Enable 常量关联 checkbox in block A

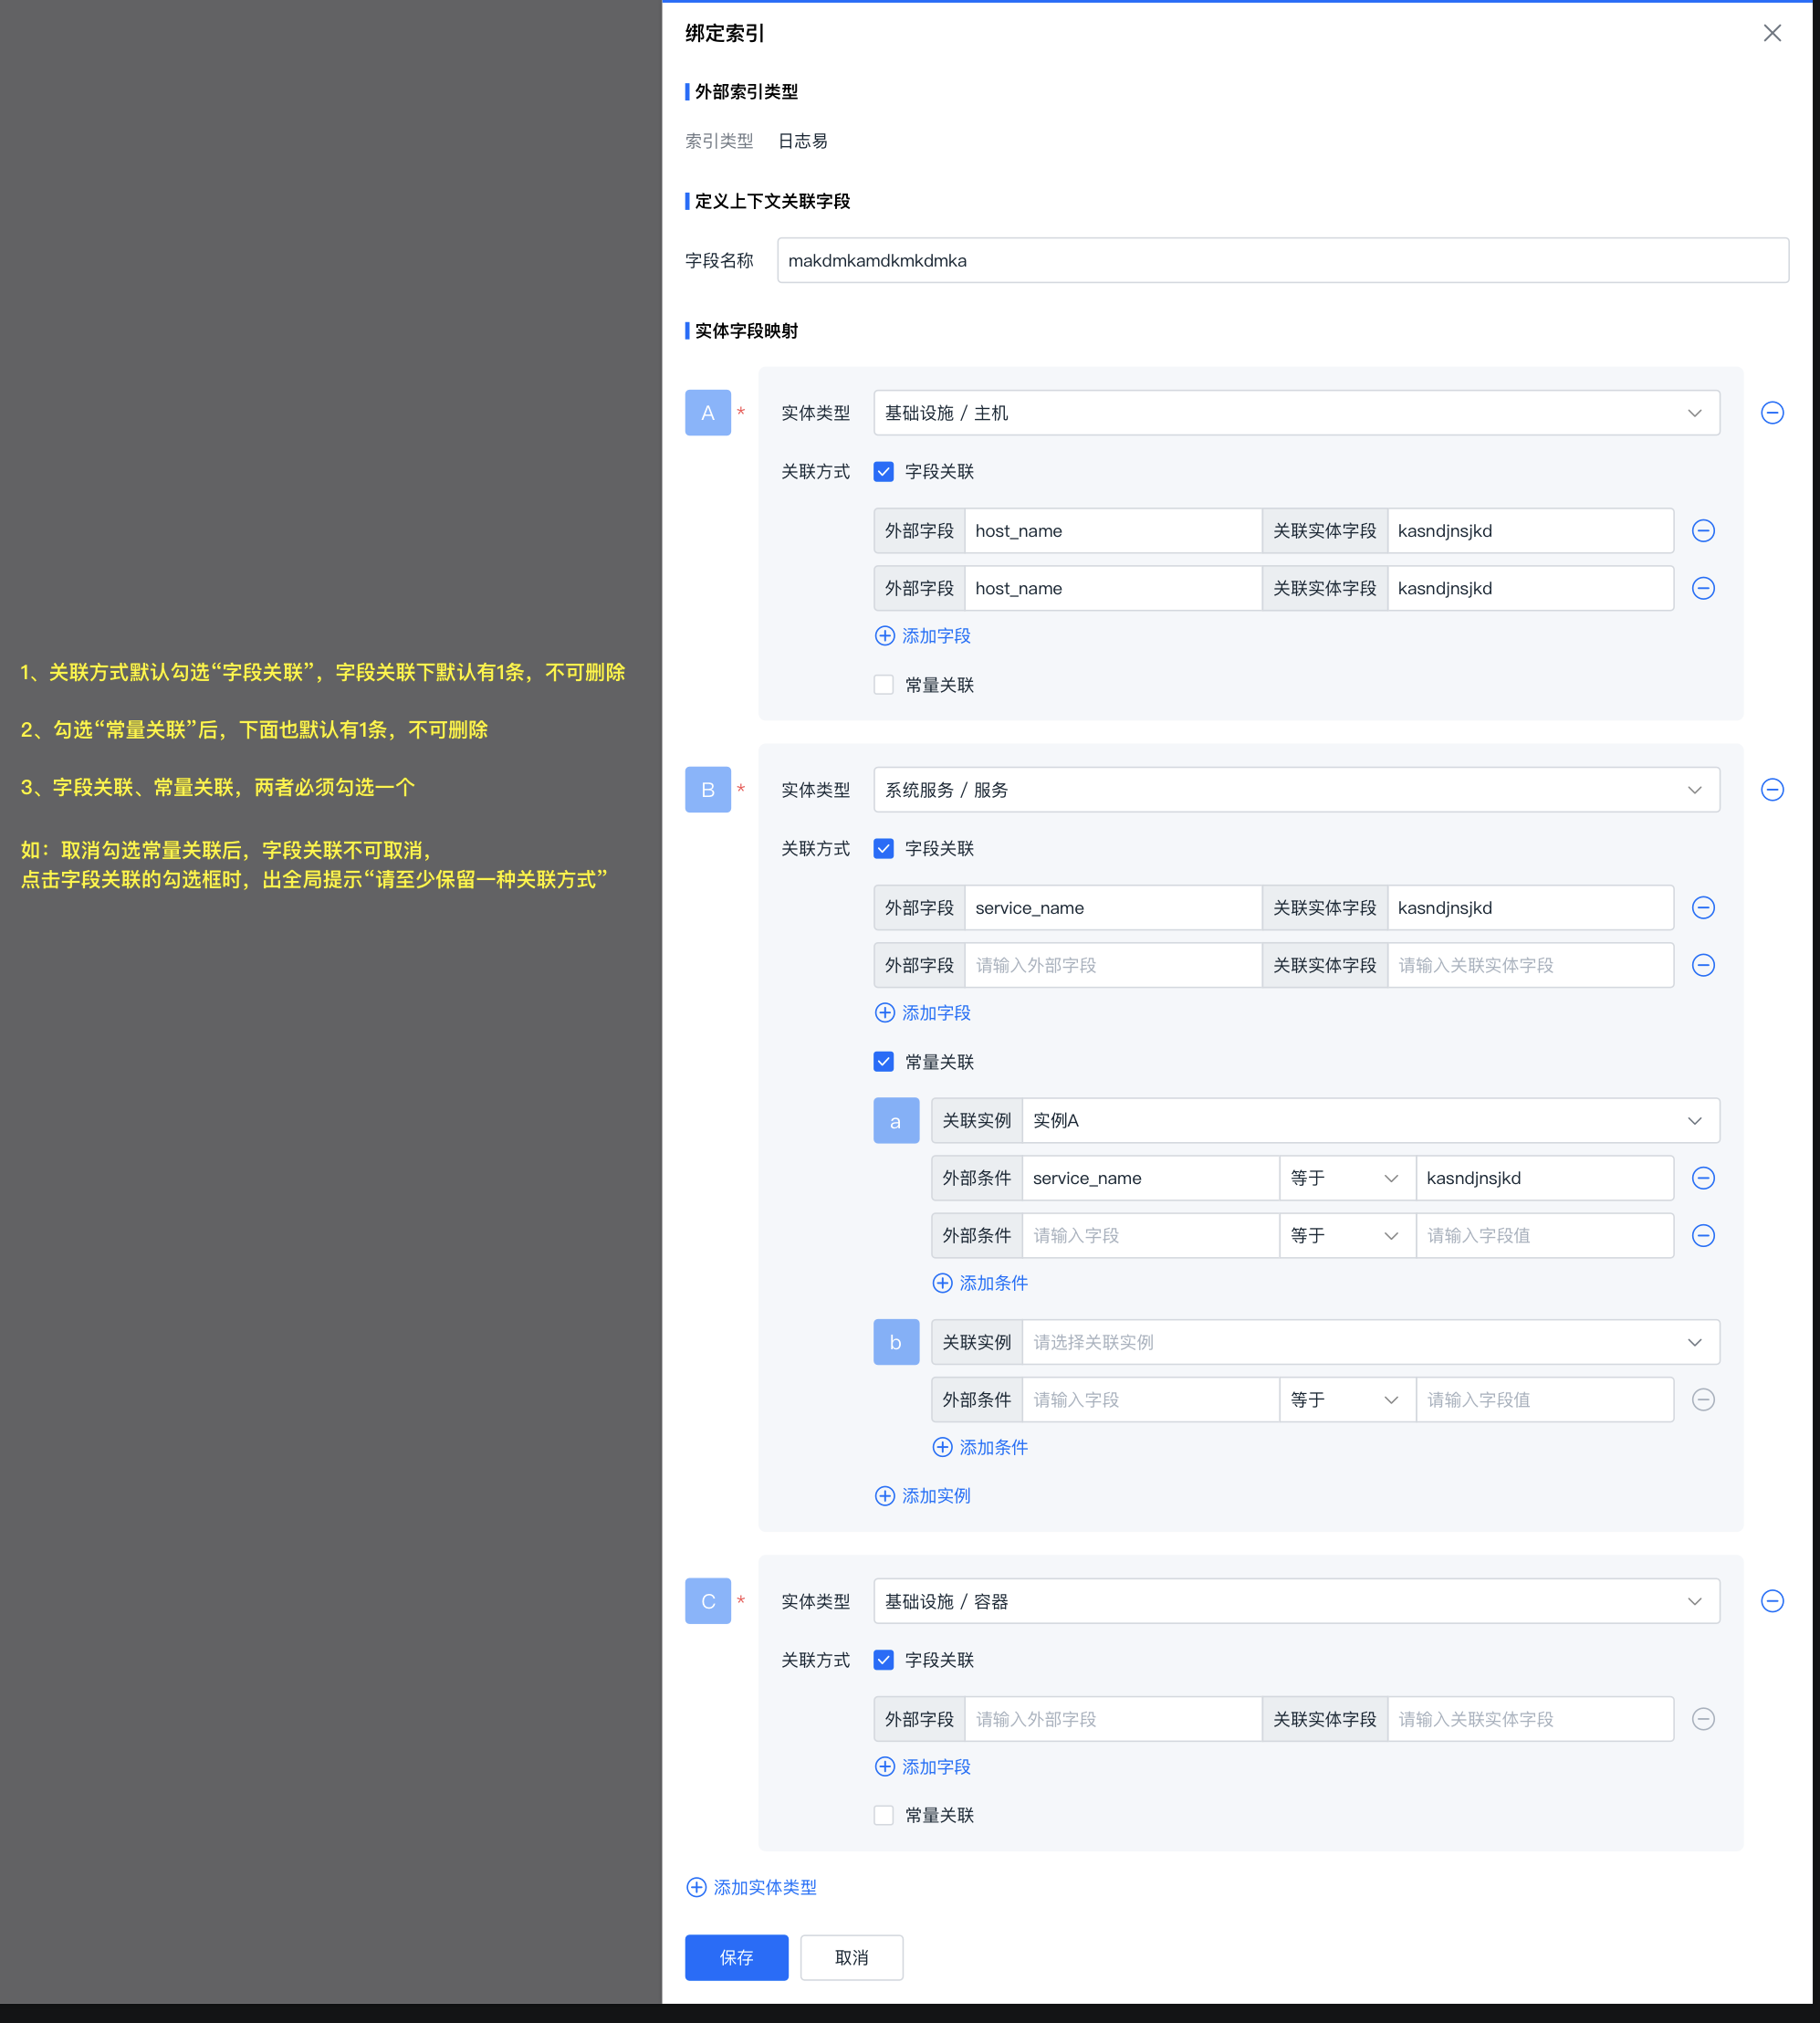pyautogui.click(x=883, y=685)
